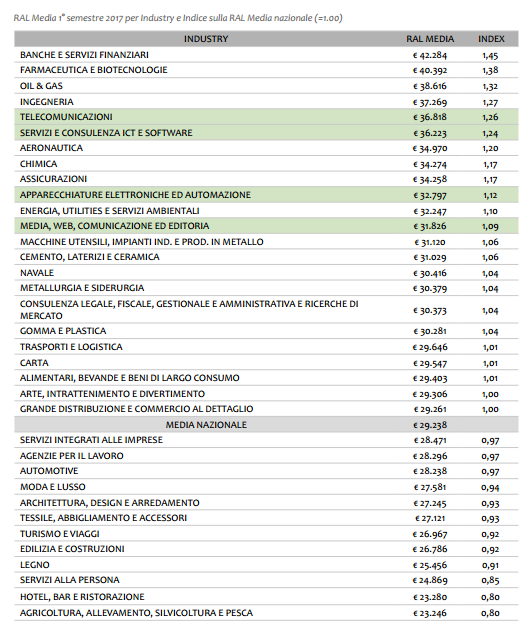The width and height of the screenshot is (530, 629).
Task: Click ALIMENTARI, BEVANDE E BENI DI LARGO CONSUMO
Action: pyautogui.click(x=130, y=378)
